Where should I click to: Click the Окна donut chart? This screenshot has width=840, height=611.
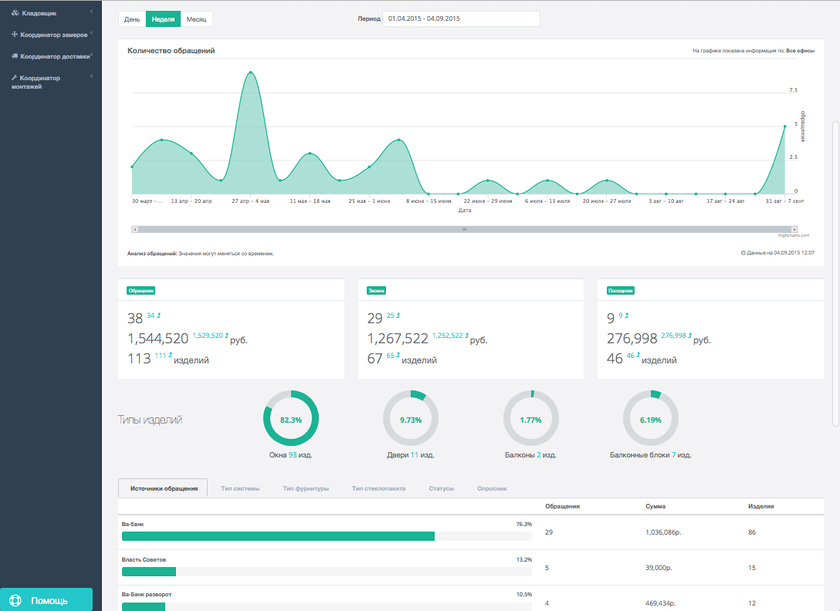(x=290, y=420)
